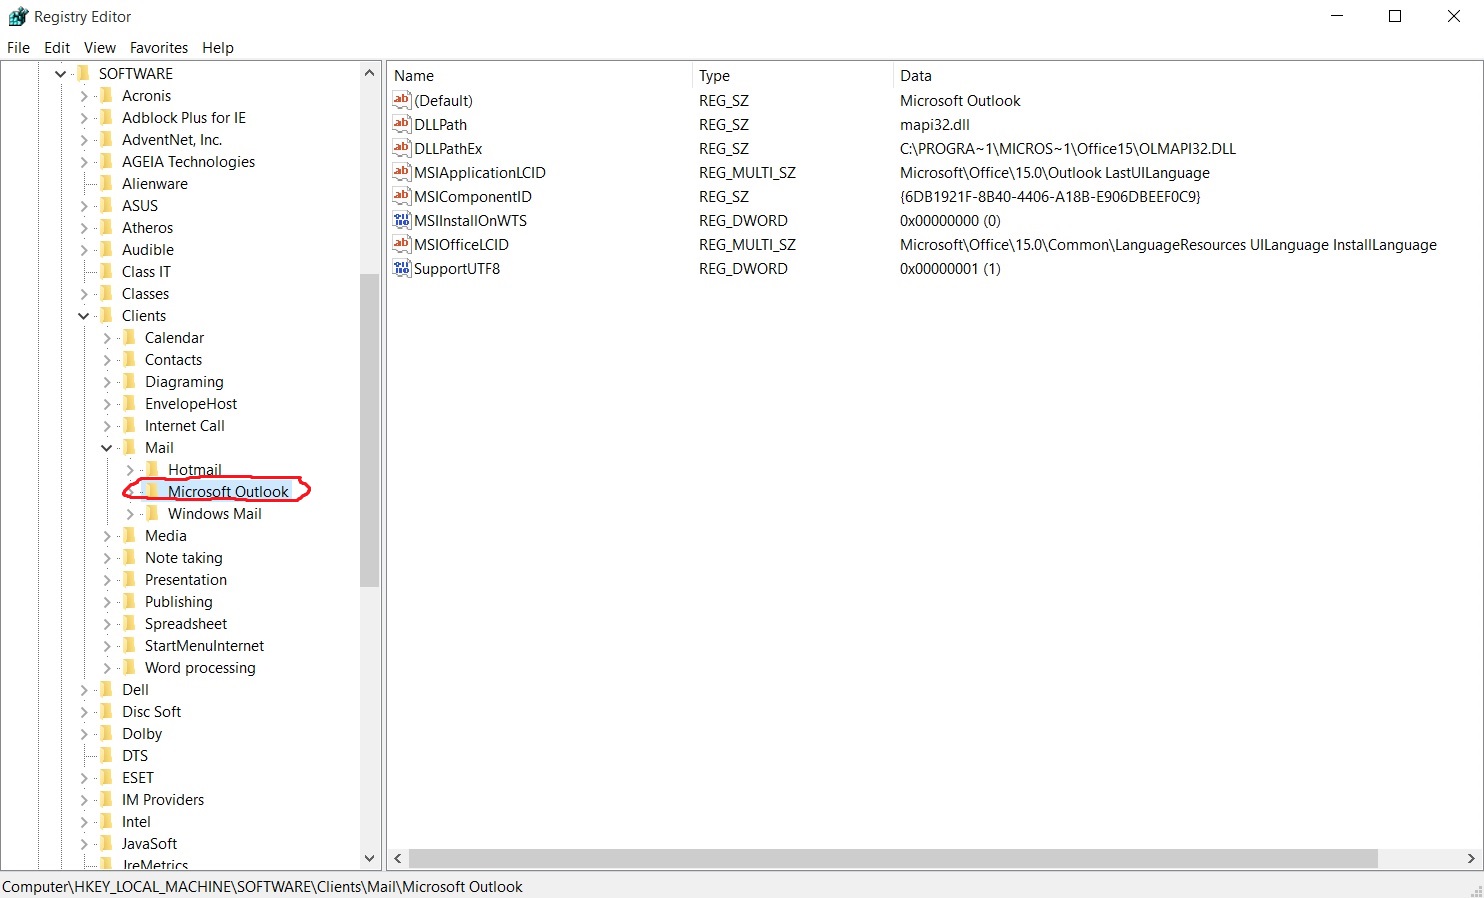Select the Class IT key
This screenshot has width=1484, height=898.
(x=146, y=271)
